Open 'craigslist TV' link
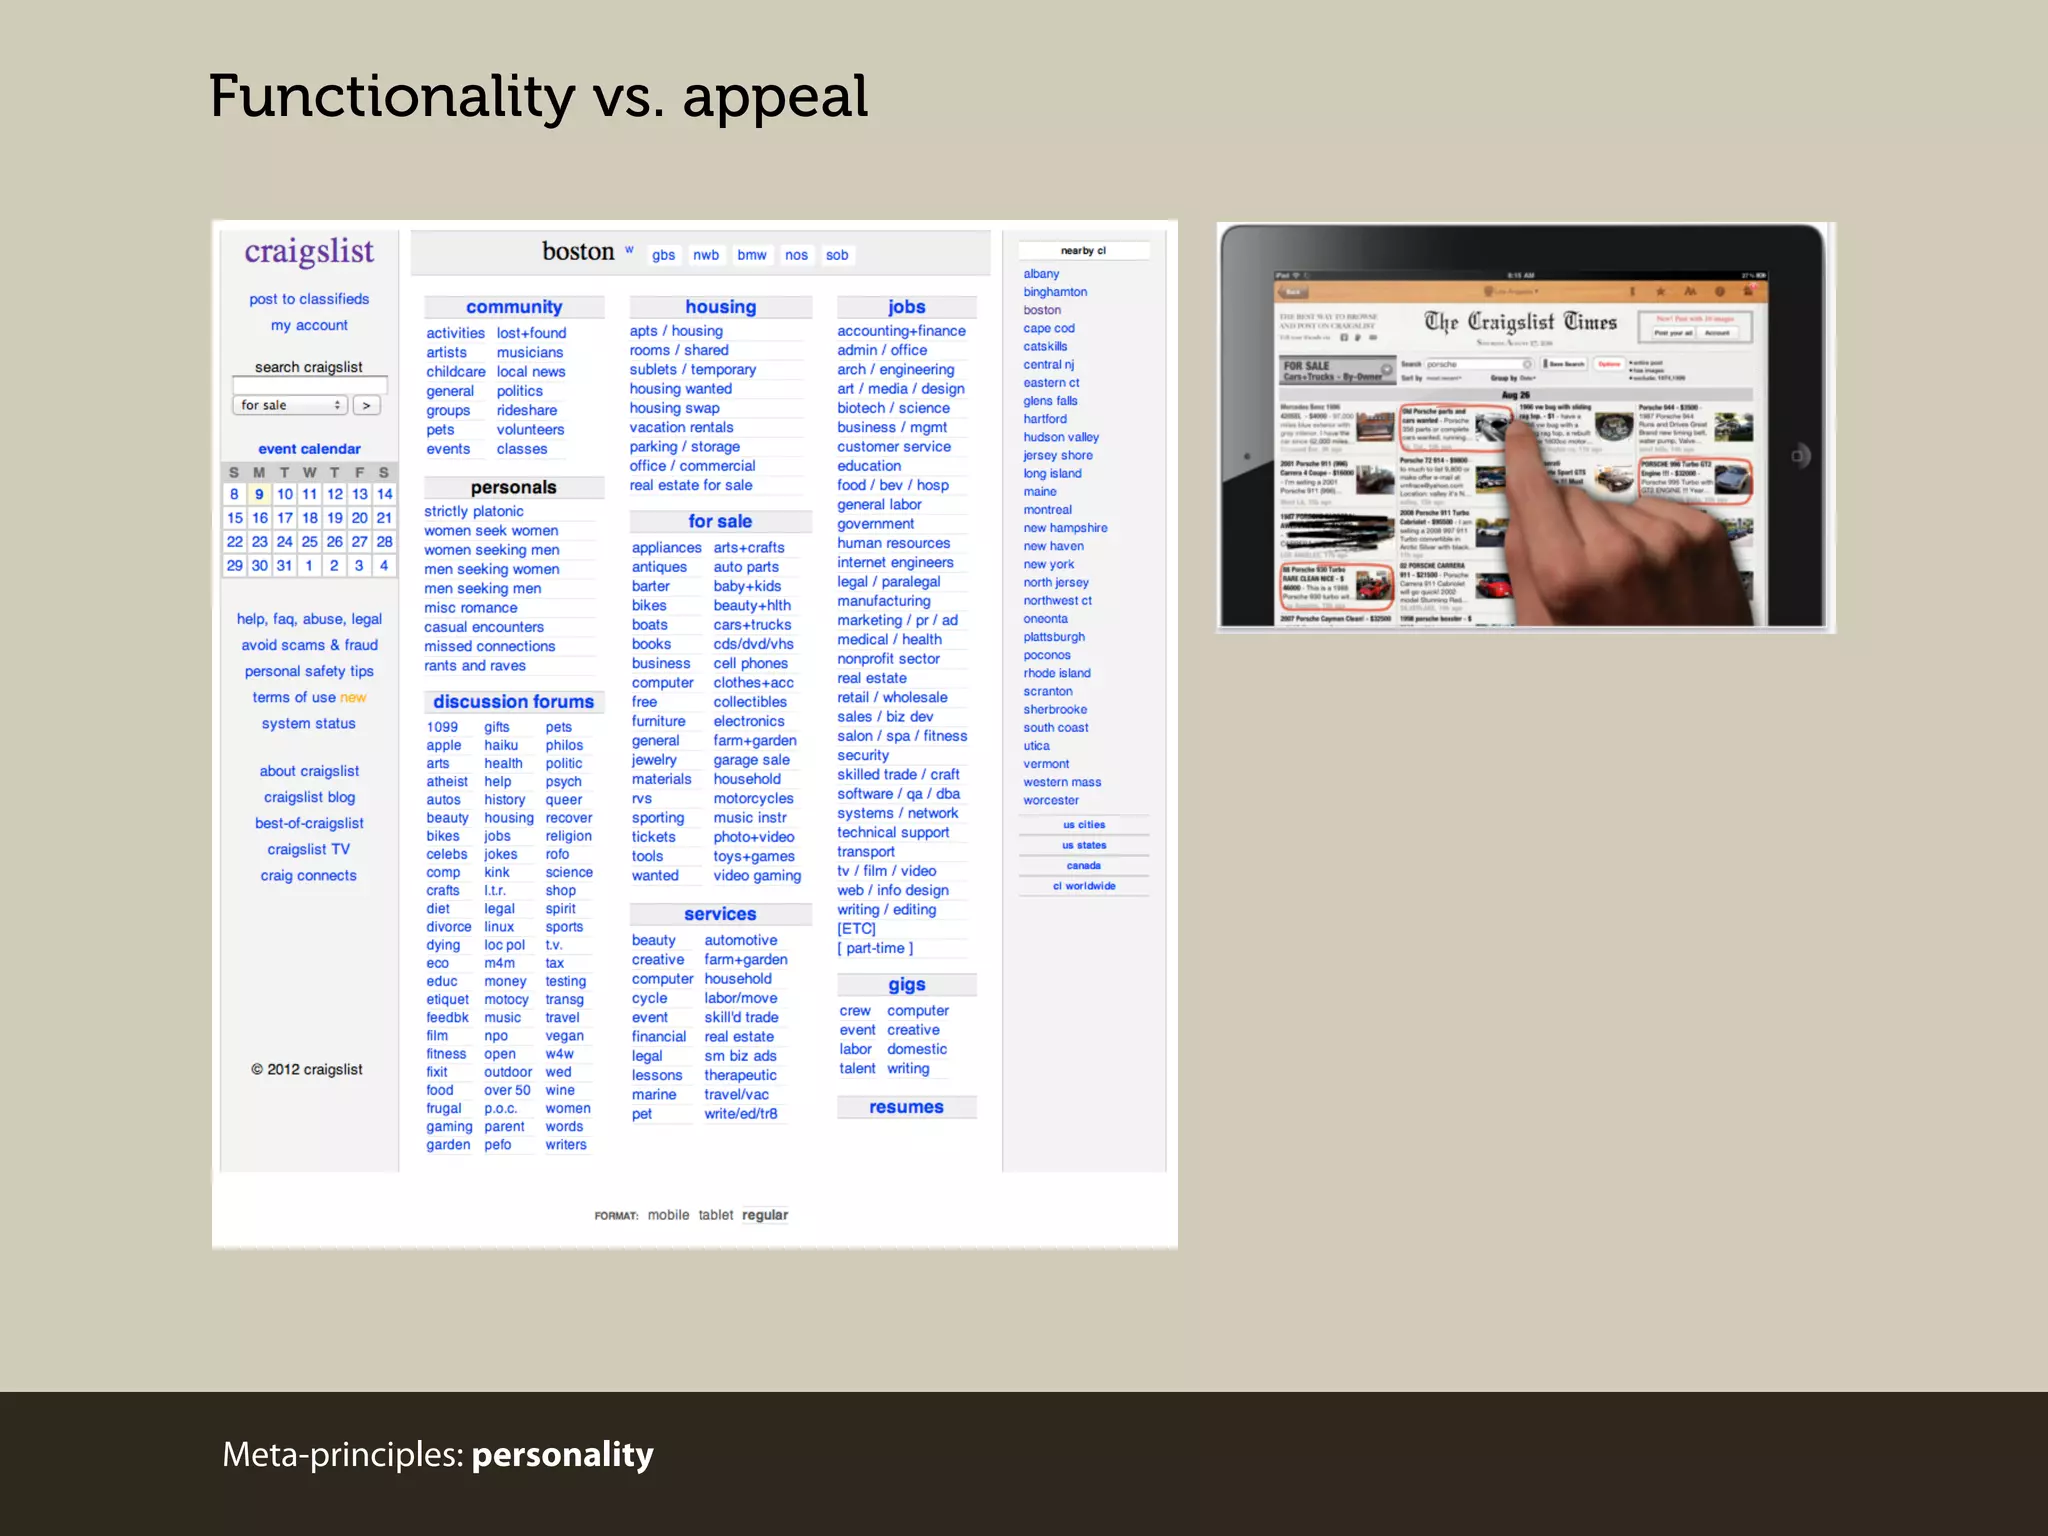 (x=309, y=849)
